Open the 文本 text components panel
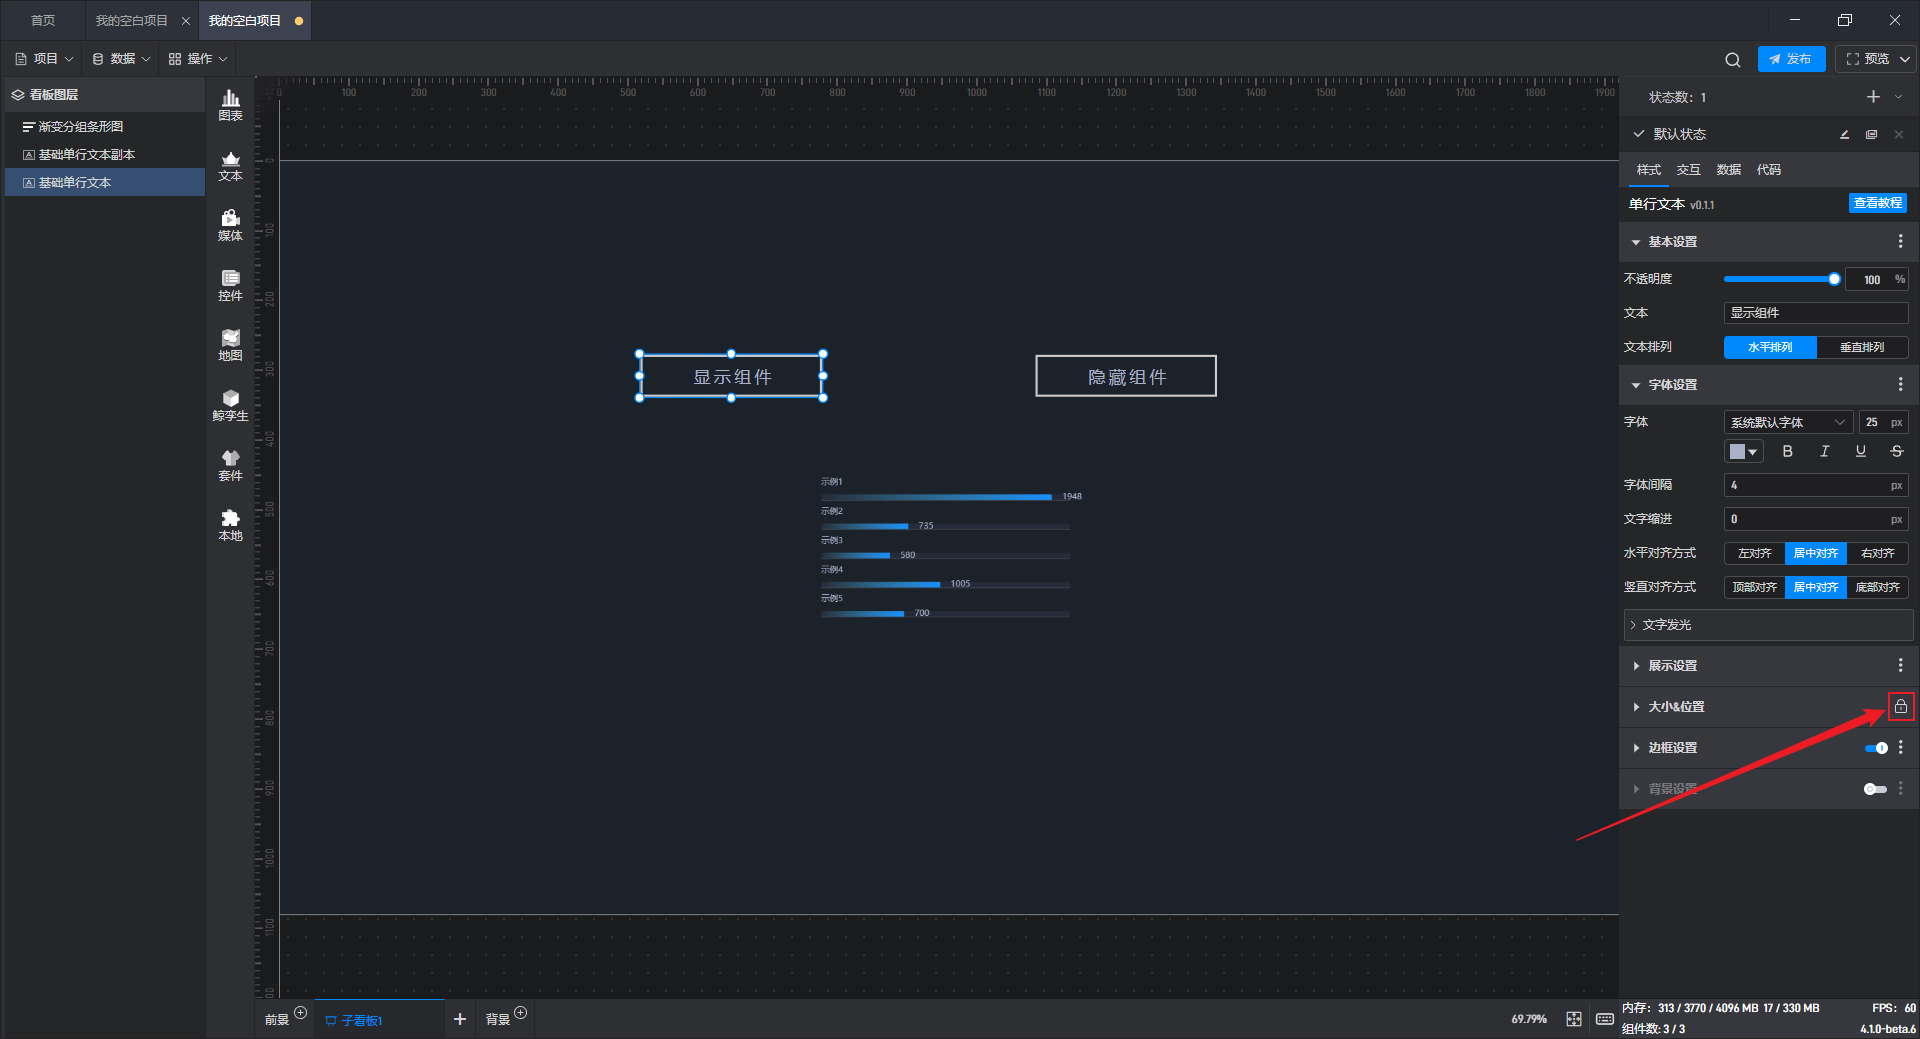Screen dimensions: 1920x1039 click(230, 165)
